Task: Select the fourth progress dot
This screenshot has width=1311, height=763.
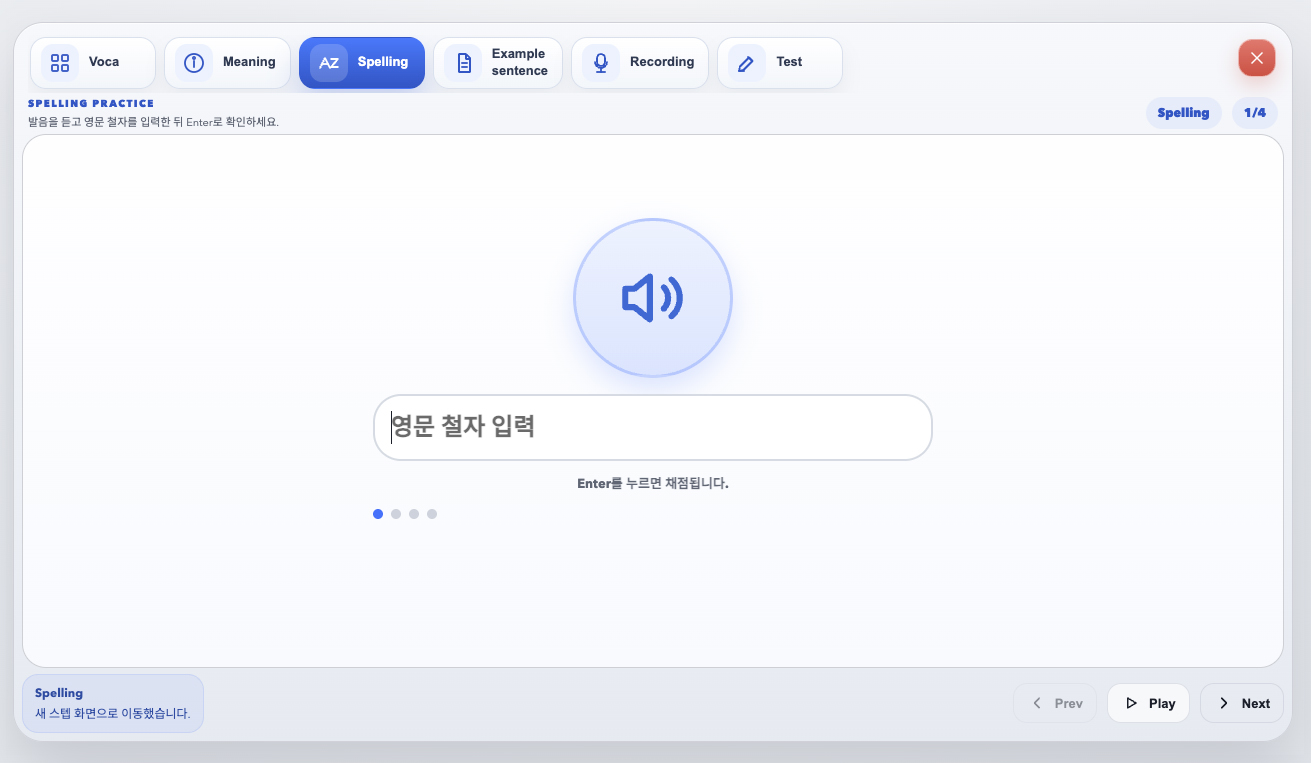Action: [x=432, y=514]
